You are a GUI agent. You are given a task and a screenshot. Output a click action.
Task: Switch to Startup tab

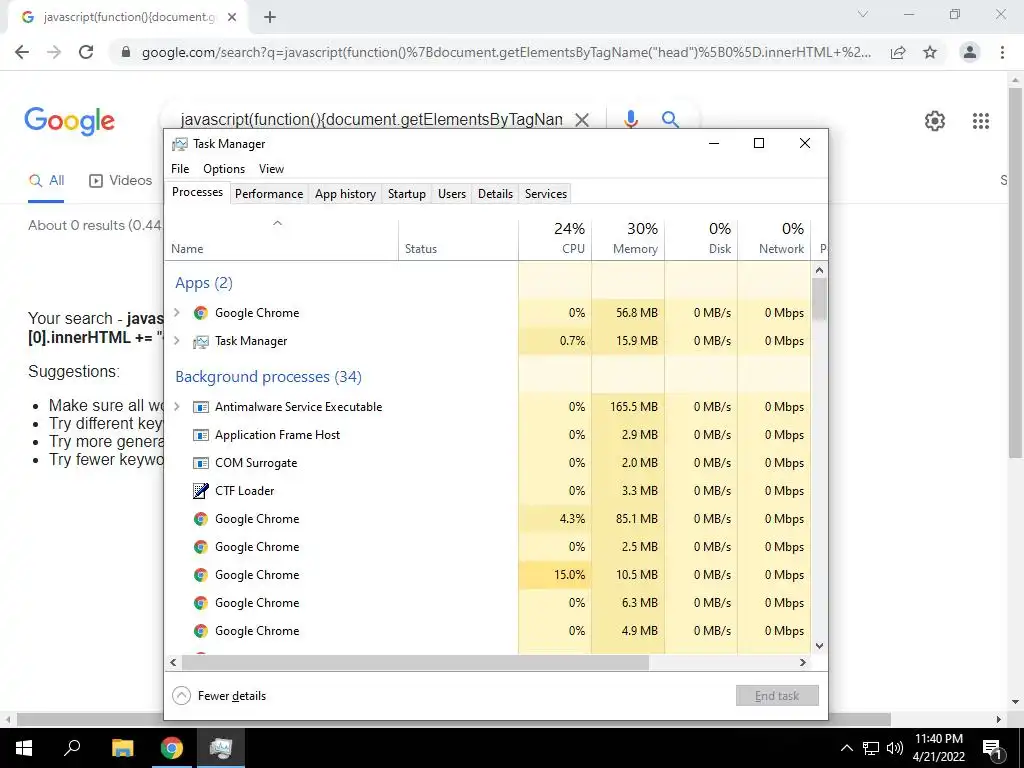pyautogui.click(x=407, y=194)
